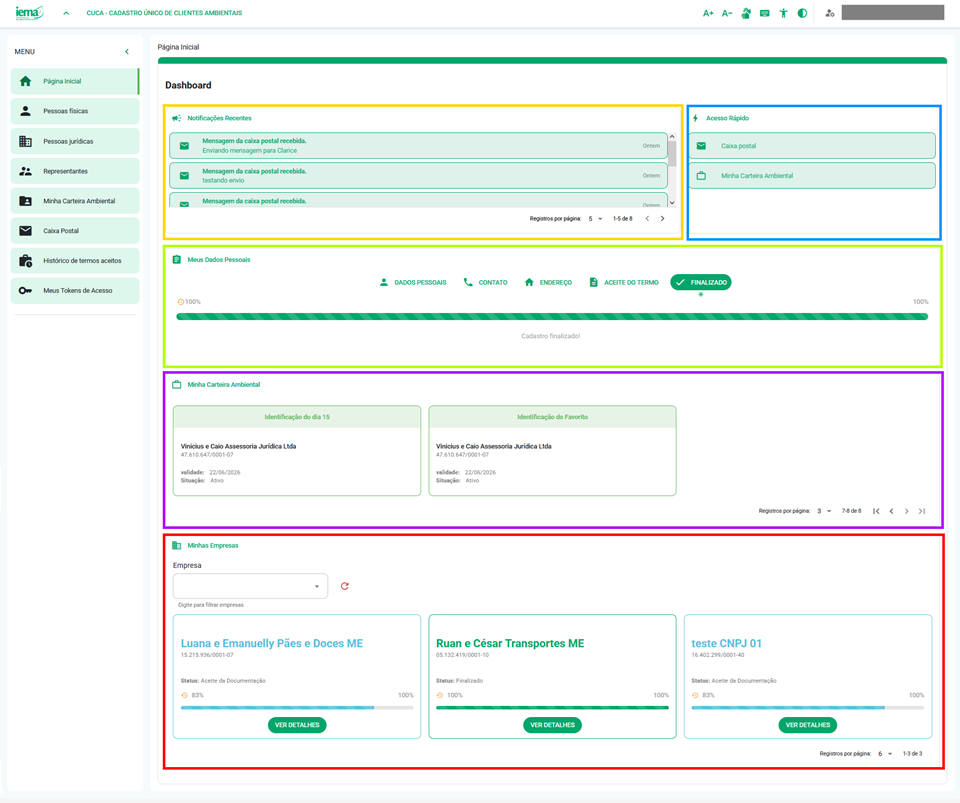The width and height of the screenshot is (960, 803).
Task: Open Pessoas jurídicas in the sidebar
Action: click(x=74, y=141)
